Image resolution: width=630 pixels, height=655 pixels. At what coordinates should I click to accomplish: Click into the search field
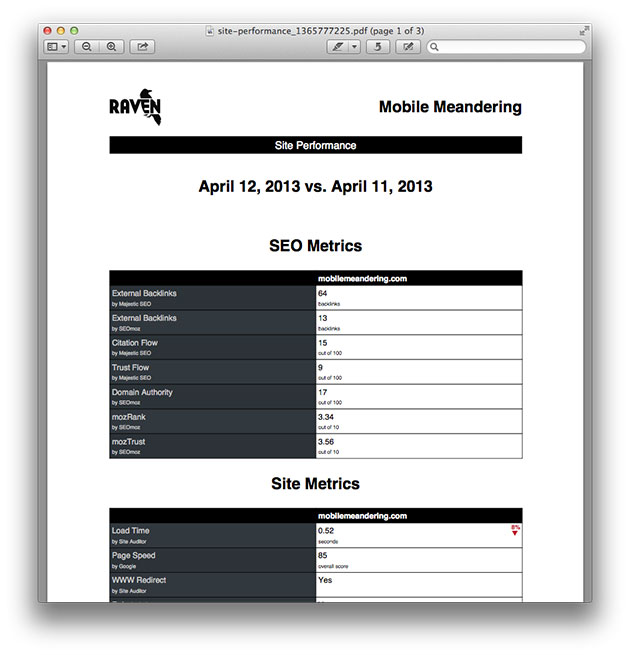(x=506, y=47)
